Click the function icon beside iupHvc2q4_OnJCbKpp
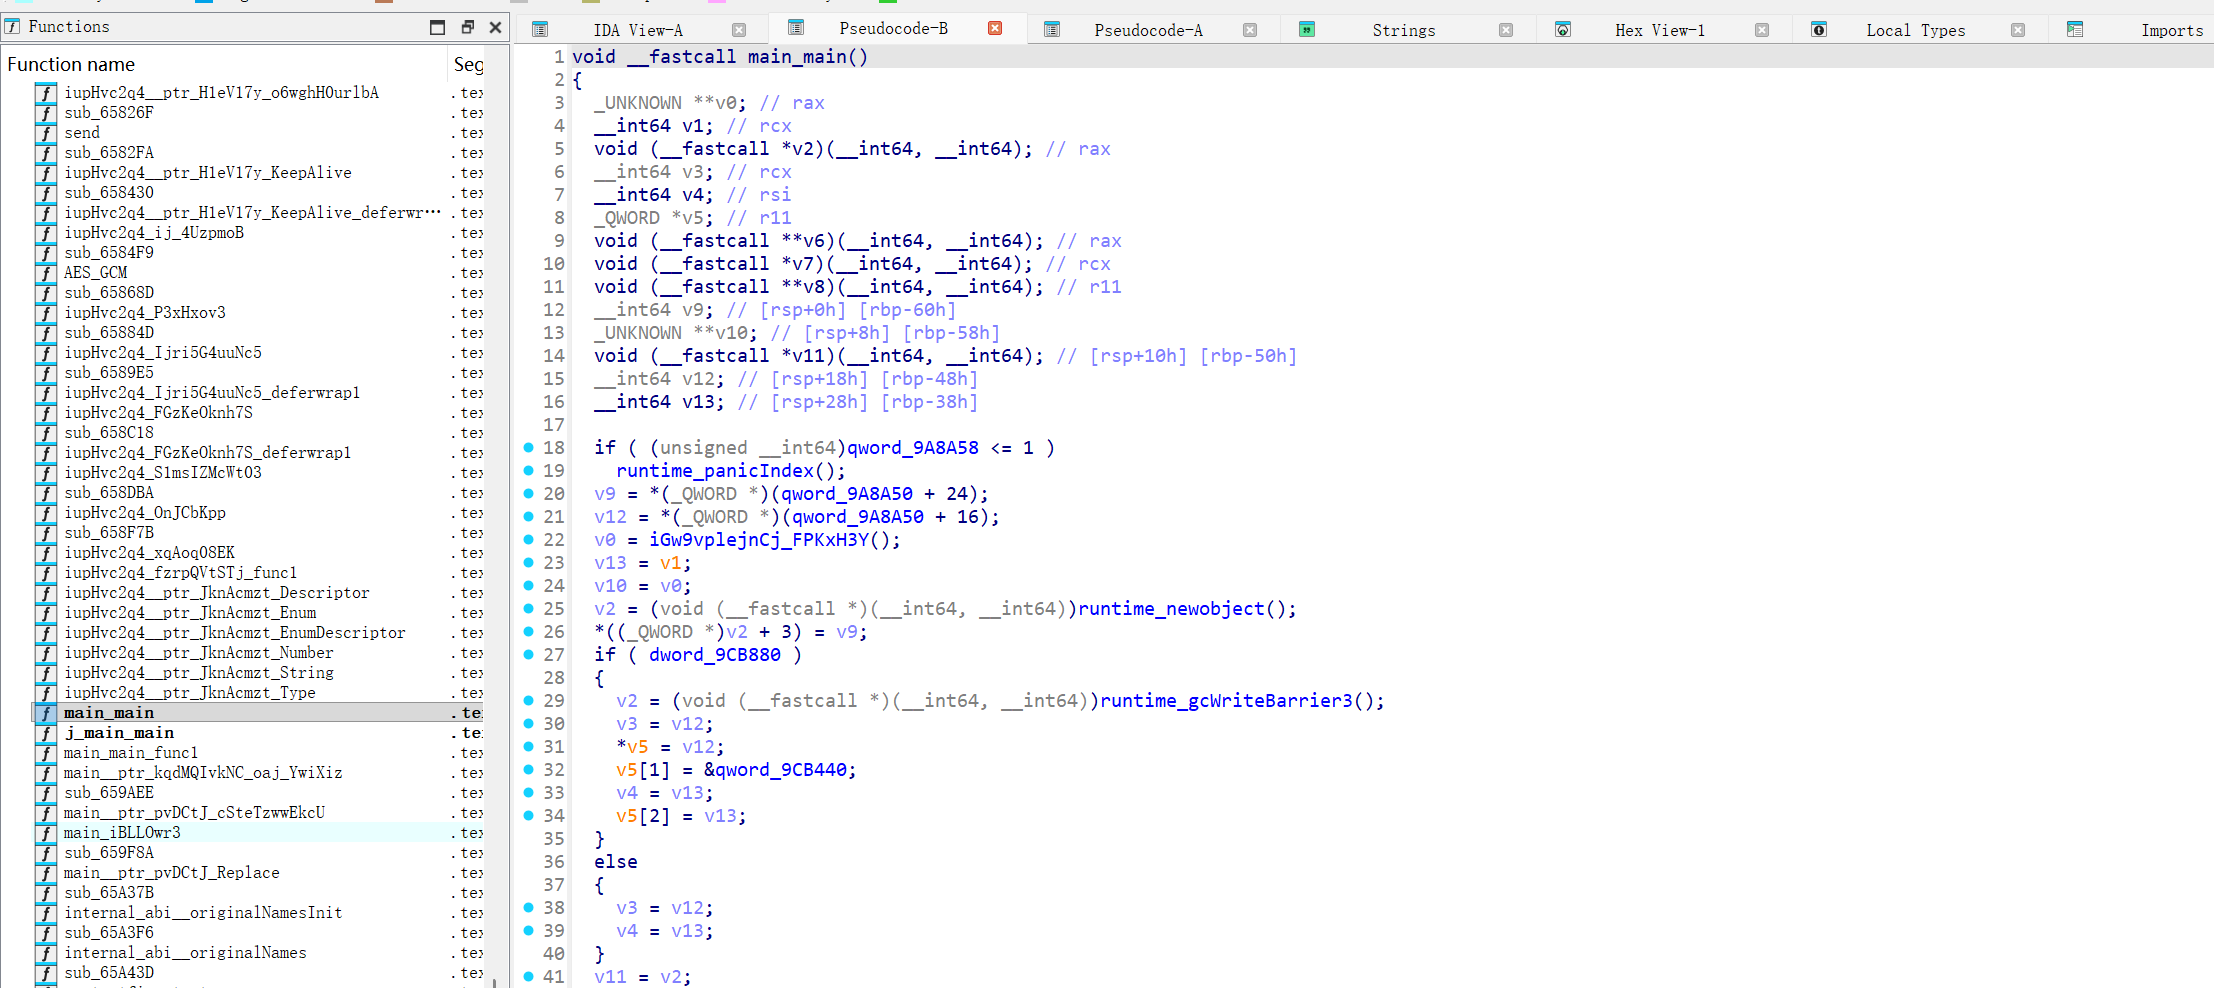Image resolution: width=2214 pixels, height=988 pixels. click(46, 513)
